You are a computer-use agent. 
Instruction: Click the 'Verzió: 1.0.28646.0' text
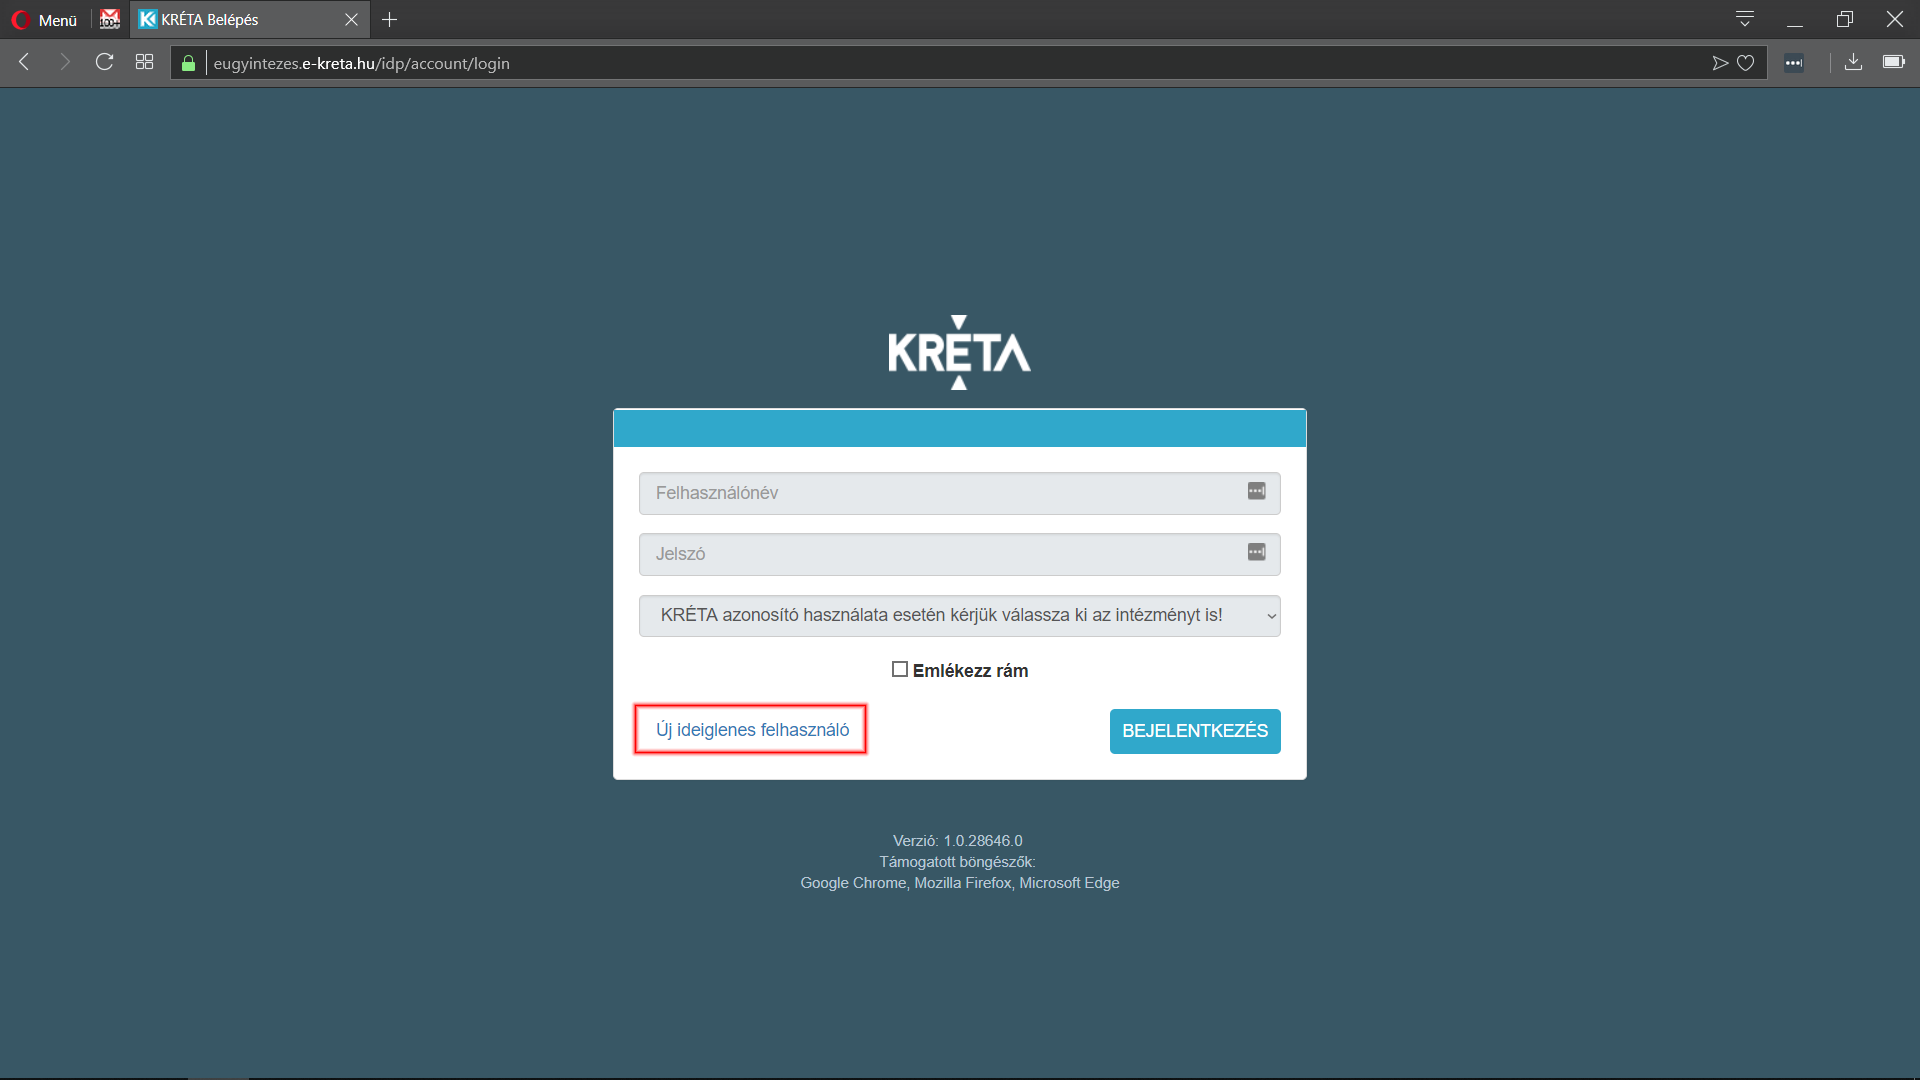[x=958, y=841]
